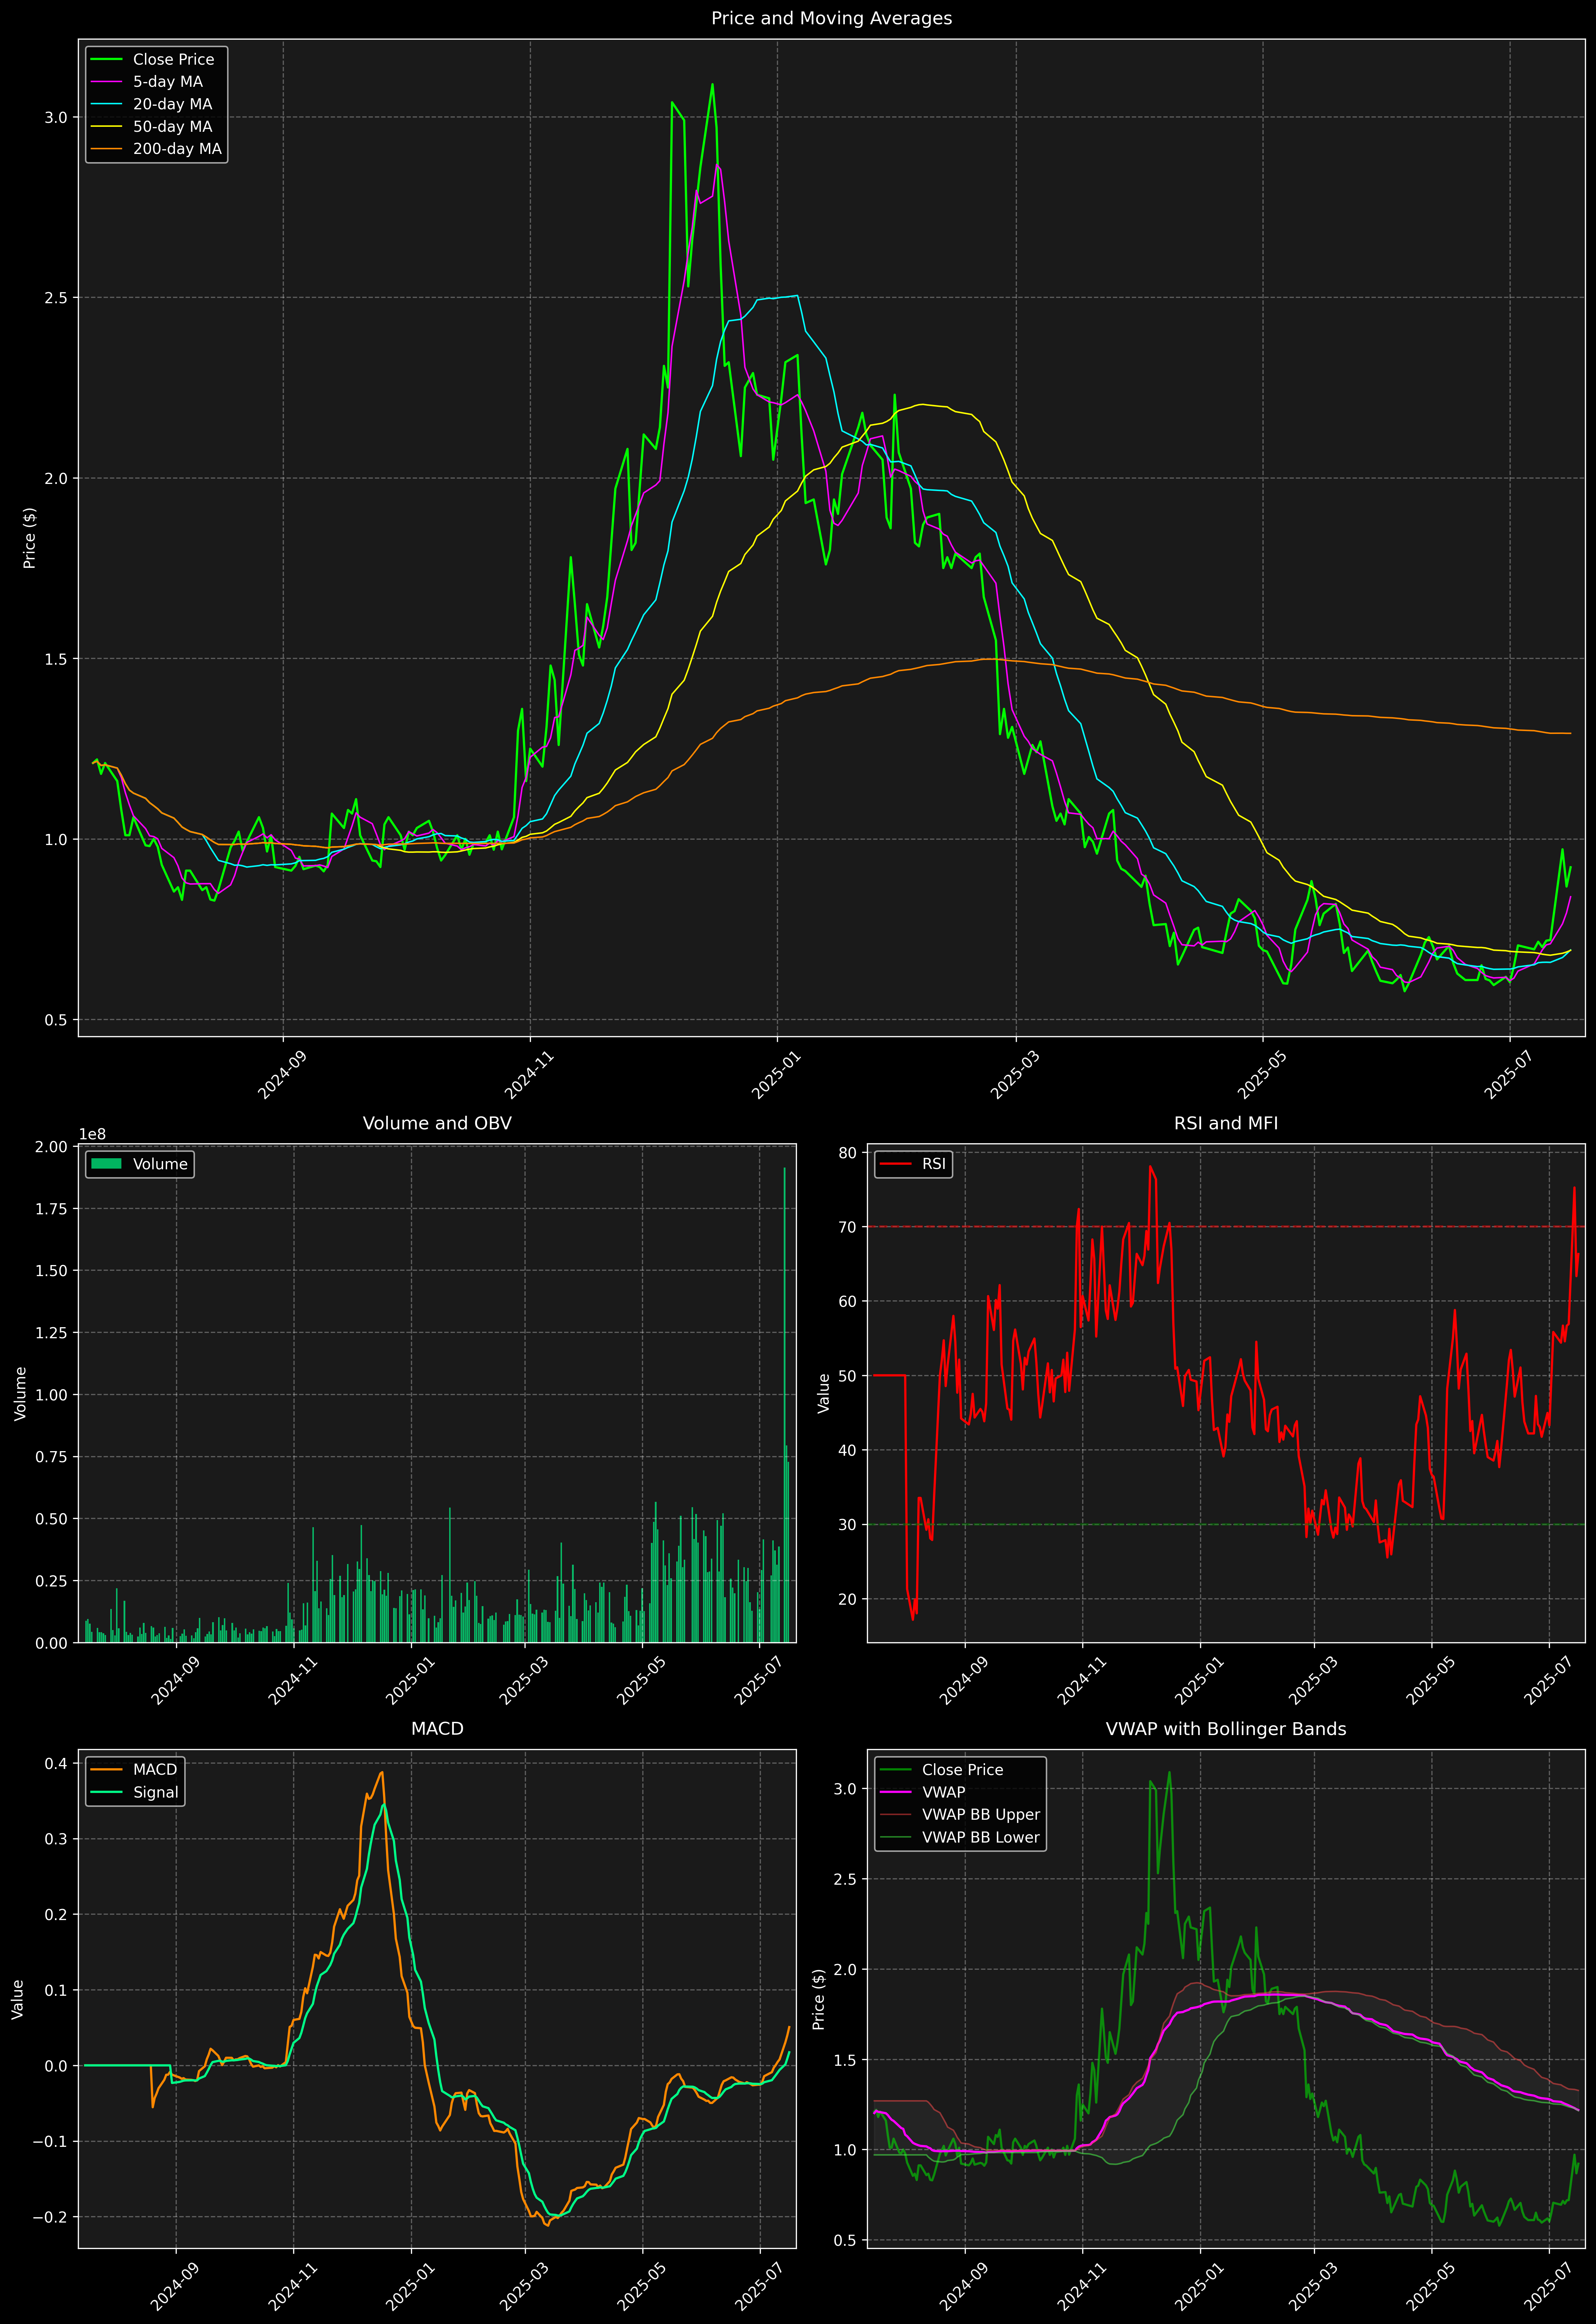The height and width of the screenshot is (2324, 1596).
Task: Select the "5-day MA" legend entry
Action: 168,82
